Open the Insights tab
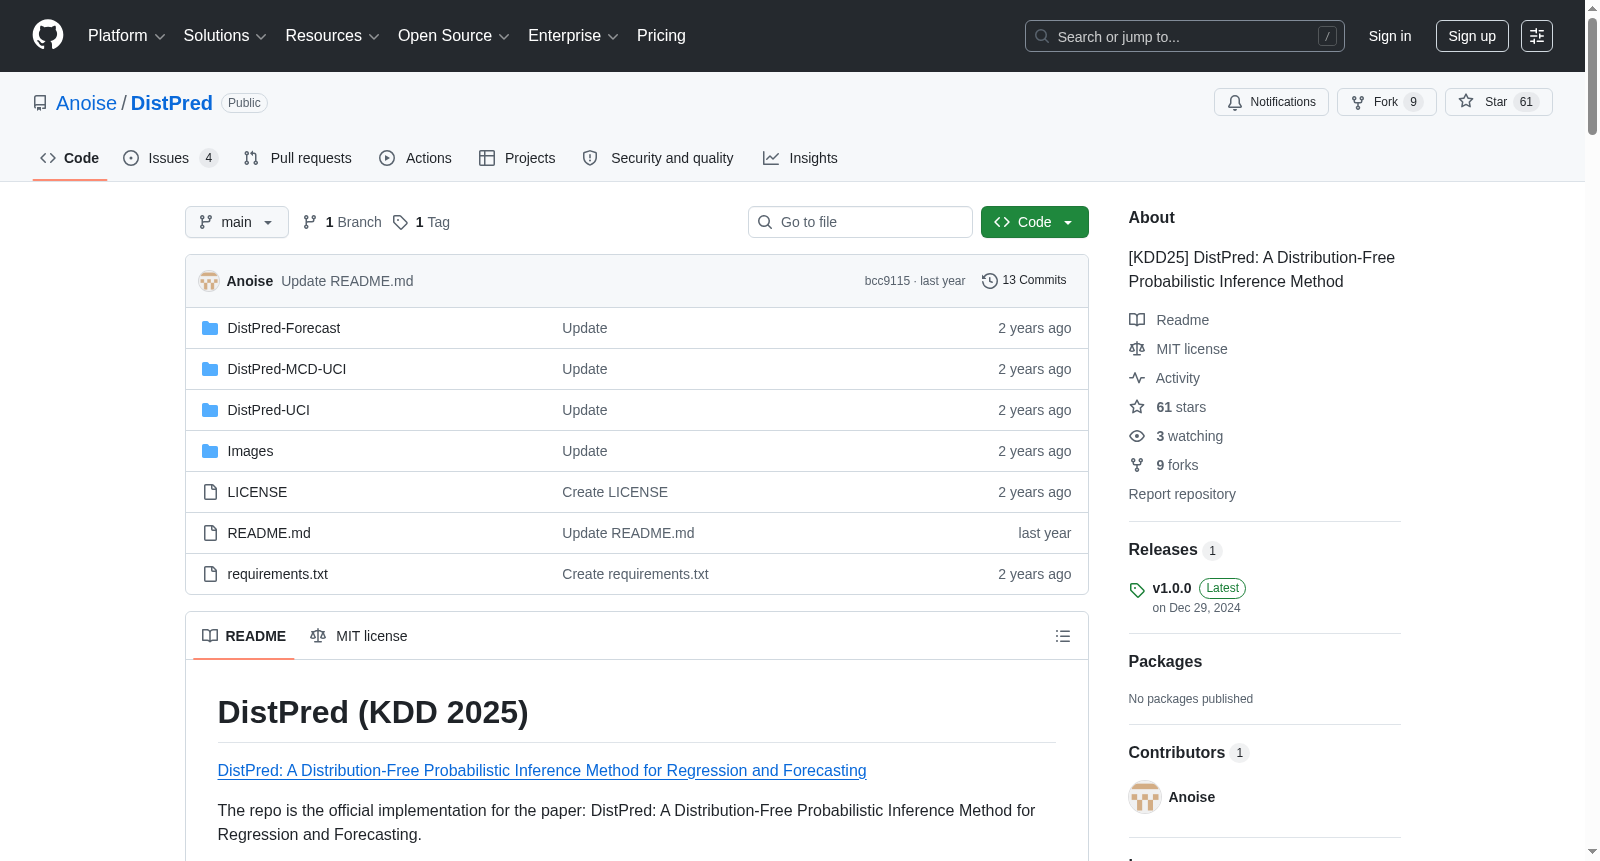 pos(800,158)
